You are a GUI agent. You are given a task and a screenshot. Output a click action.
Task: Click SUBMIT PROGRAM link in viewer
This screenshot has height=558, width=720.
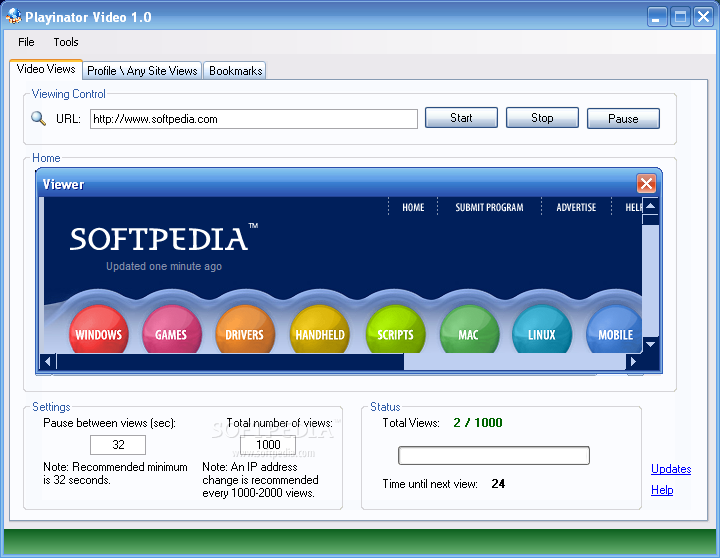[x=489, y=208]
